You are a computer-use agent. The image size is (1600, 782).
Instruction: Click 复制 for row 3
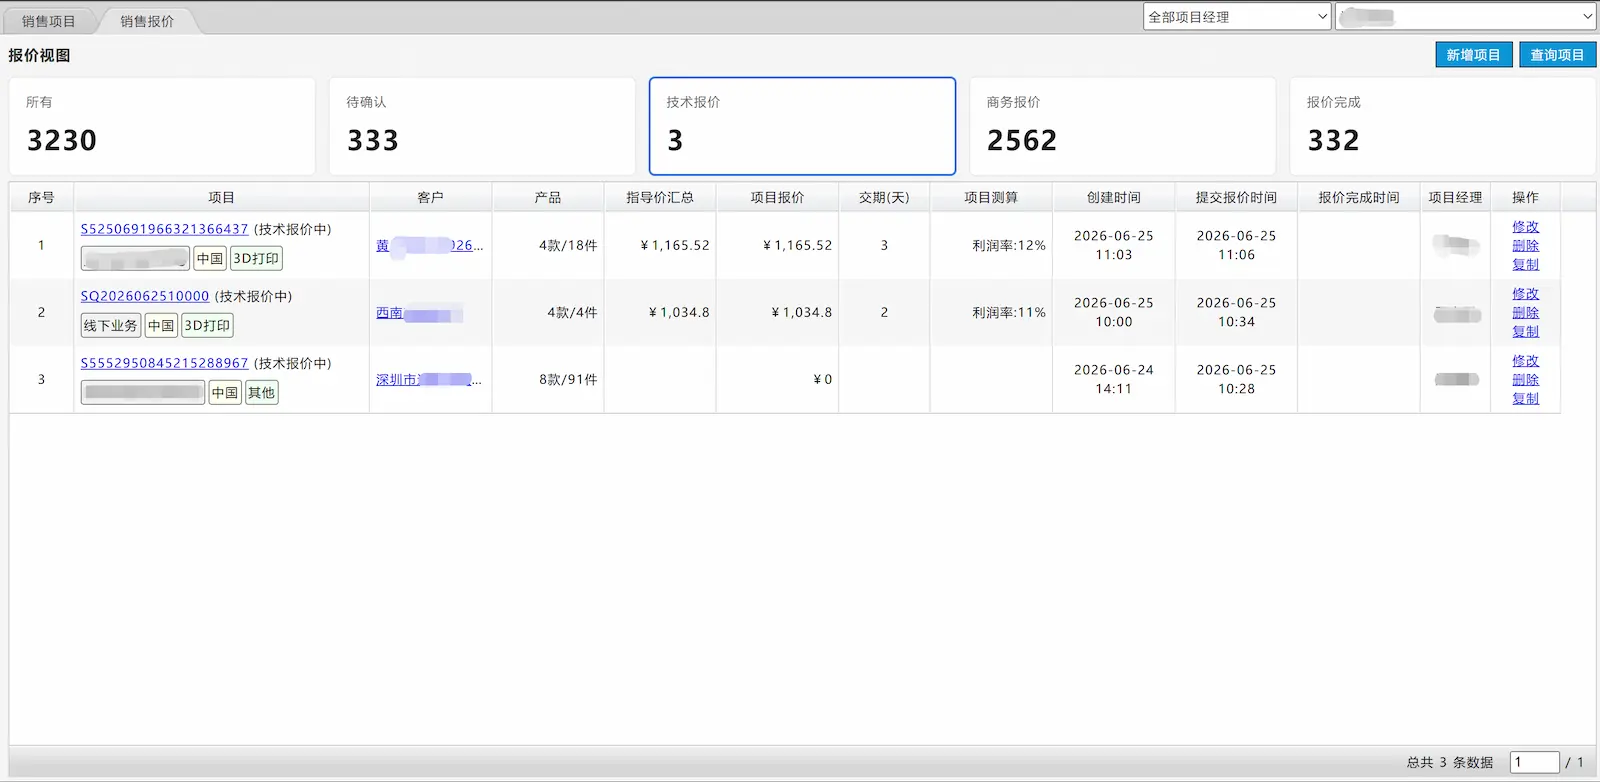(x=1525, y=399)
